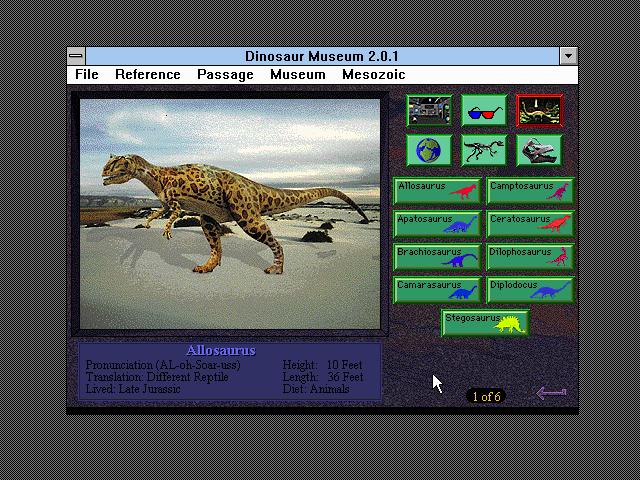Select the Allosaurus button
640x480 pixels.
(437, 191)
